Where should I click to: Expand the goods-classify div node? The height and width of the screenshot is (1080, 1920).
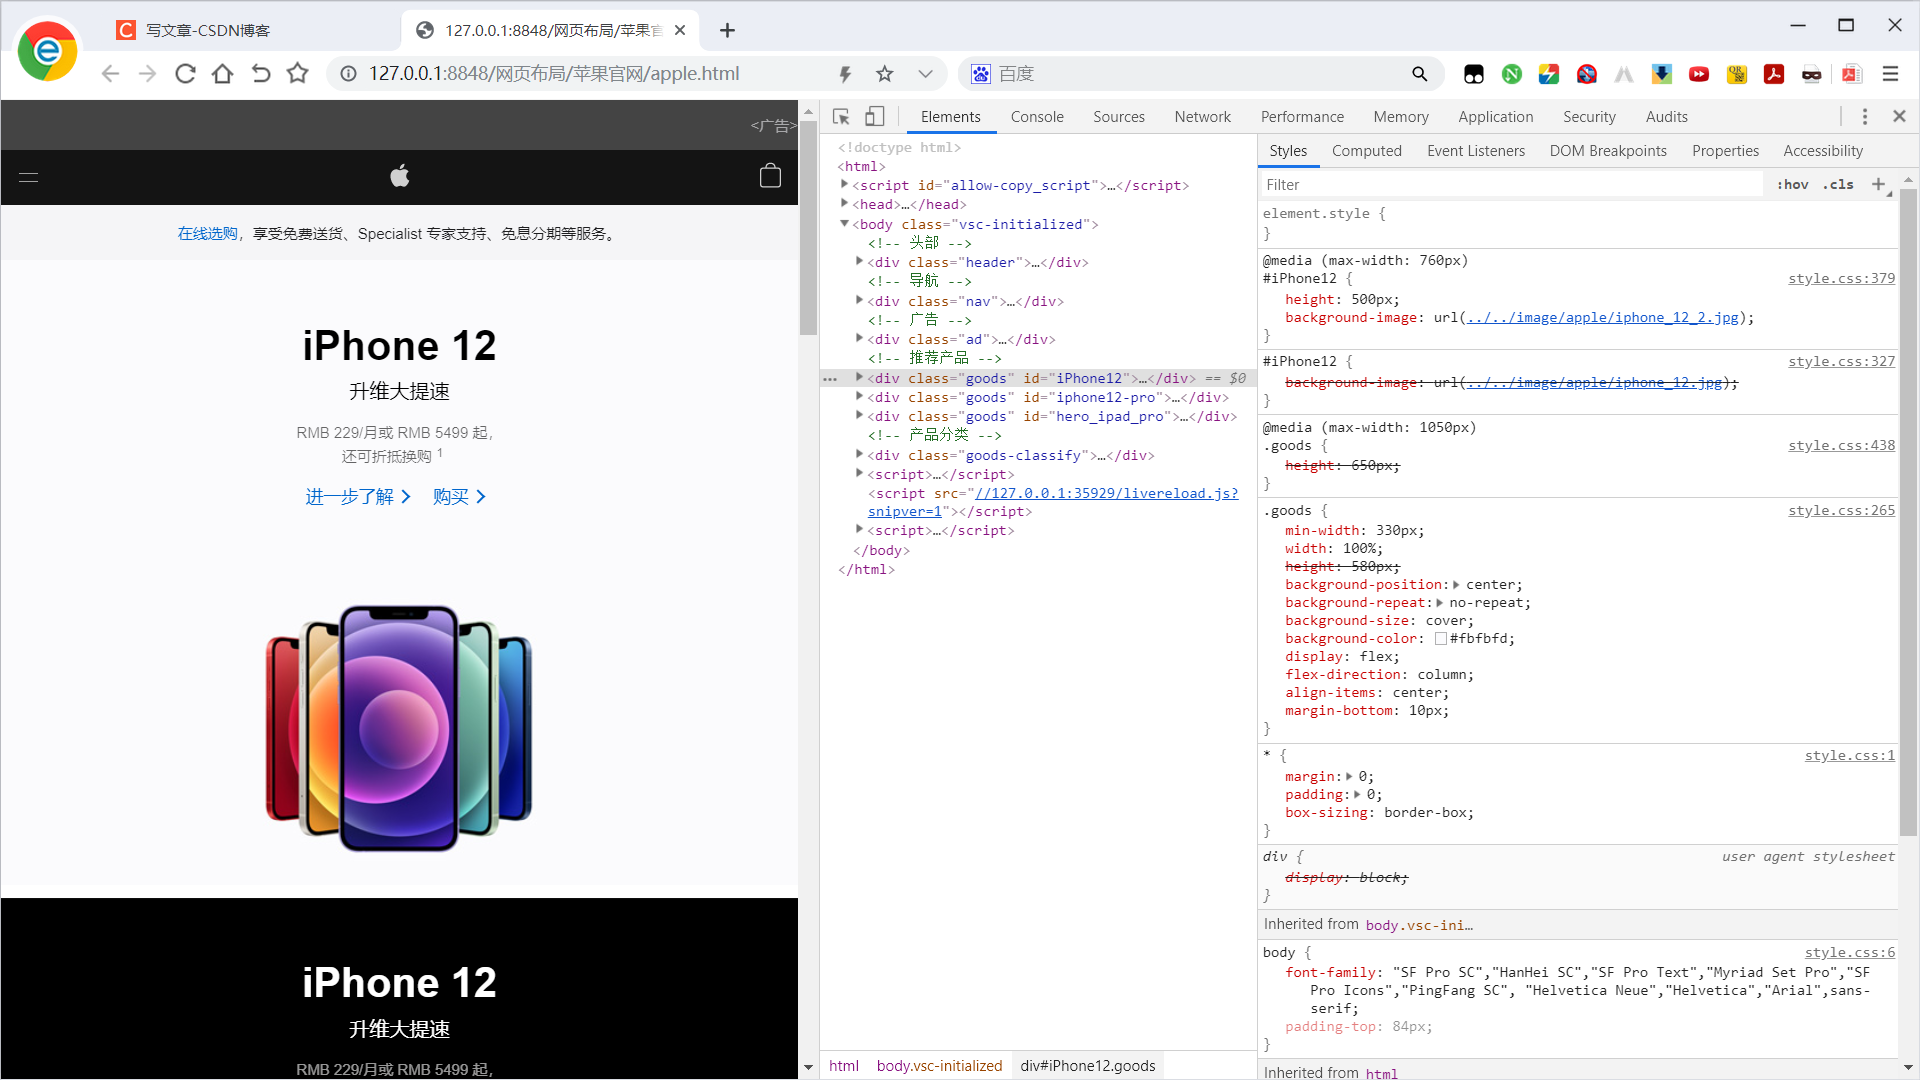pyautogui.click(x=859, y=455)
